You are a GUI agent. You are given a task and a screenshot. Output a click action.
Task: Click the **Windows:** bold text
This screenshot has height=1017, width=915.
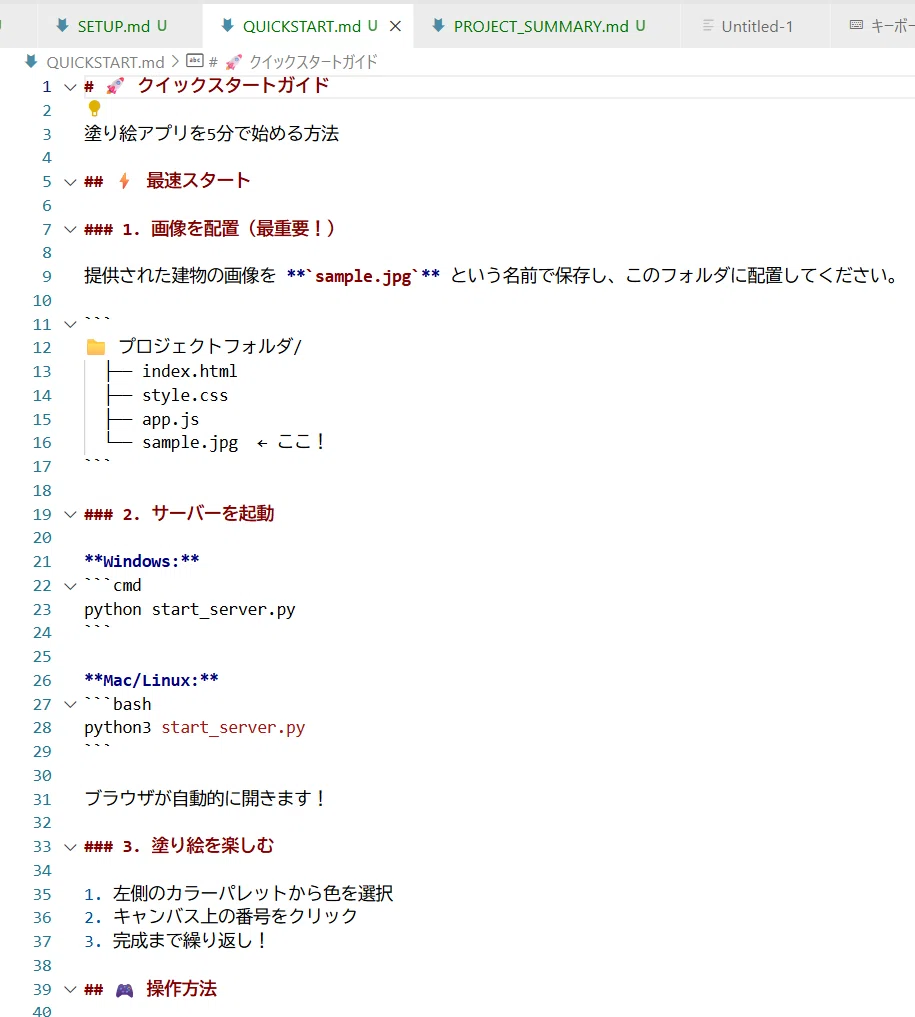[x=142, y=561]
